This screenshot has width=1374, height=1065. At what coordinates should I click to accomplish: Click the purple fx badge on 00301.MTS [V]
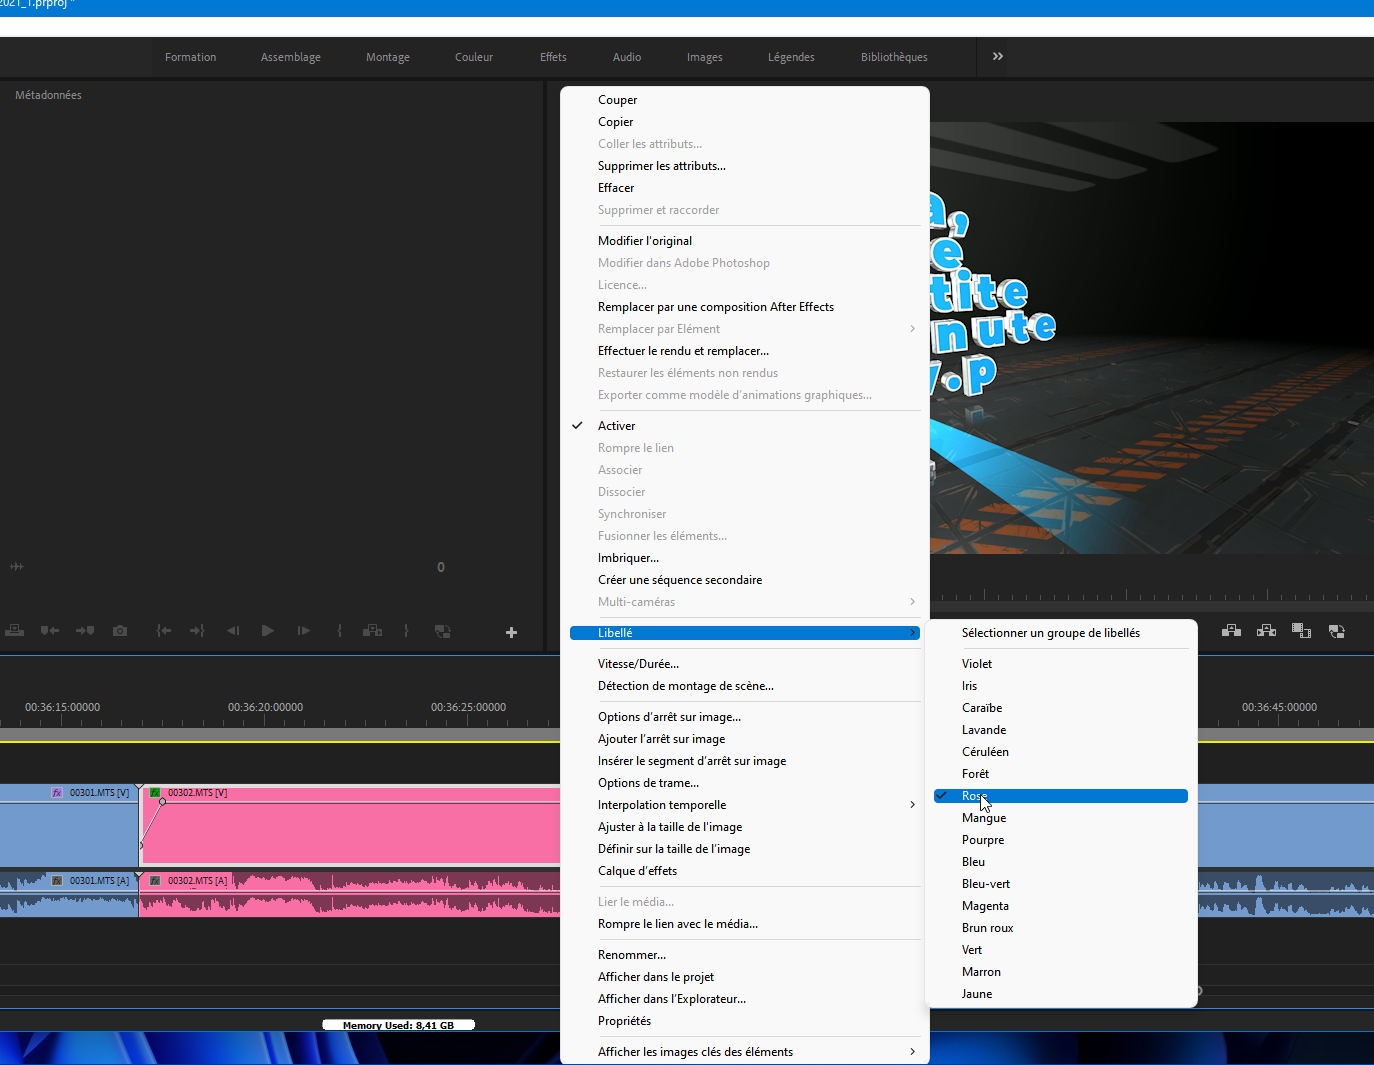point(57,793)
